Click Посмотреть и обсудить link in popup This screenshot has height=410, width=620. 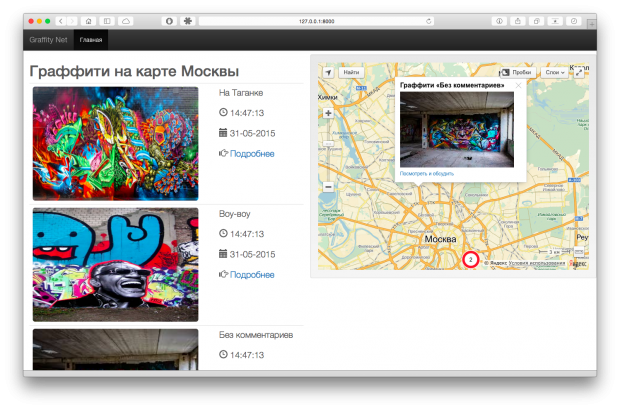[x=427, y=173]
